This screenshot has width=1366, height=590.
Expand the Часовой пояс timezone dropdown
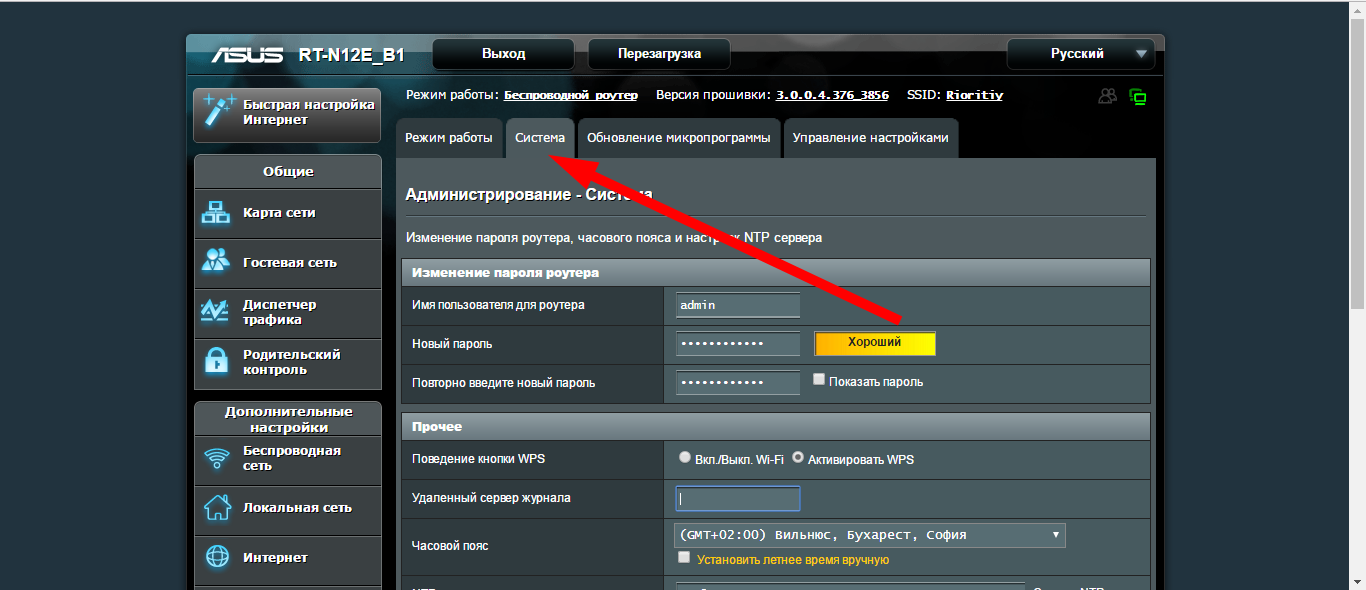tap(870, 535)
